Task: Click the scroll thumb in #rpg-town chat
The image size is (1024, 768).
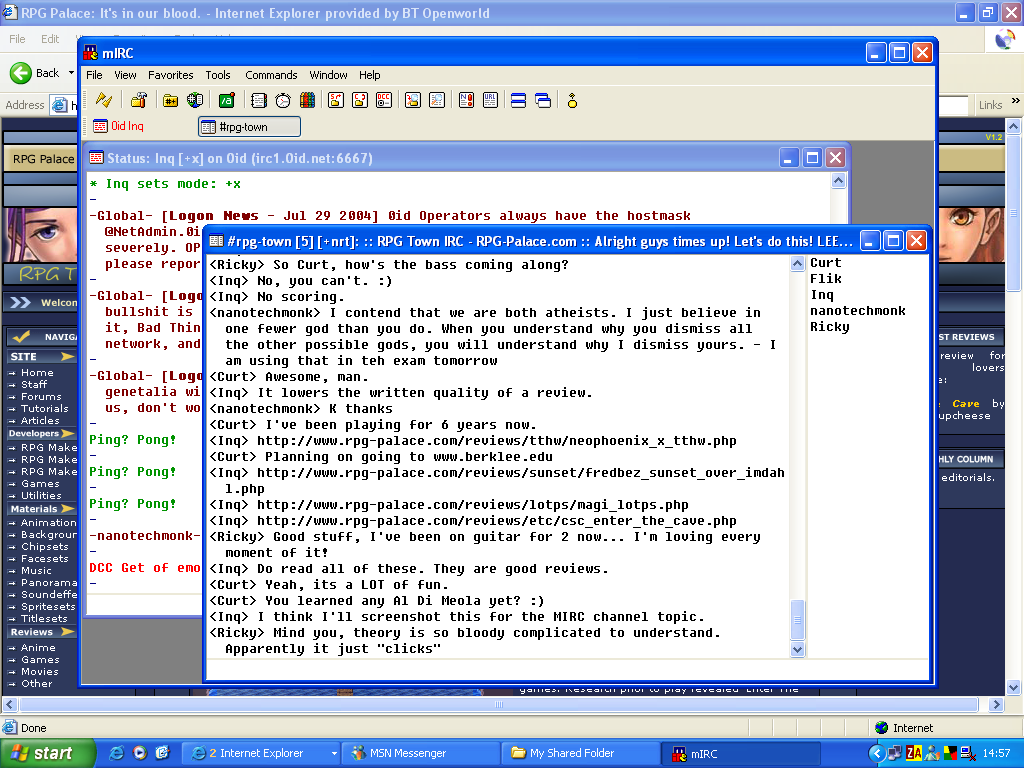Action: pyautogui.click(x=797, y=619)
